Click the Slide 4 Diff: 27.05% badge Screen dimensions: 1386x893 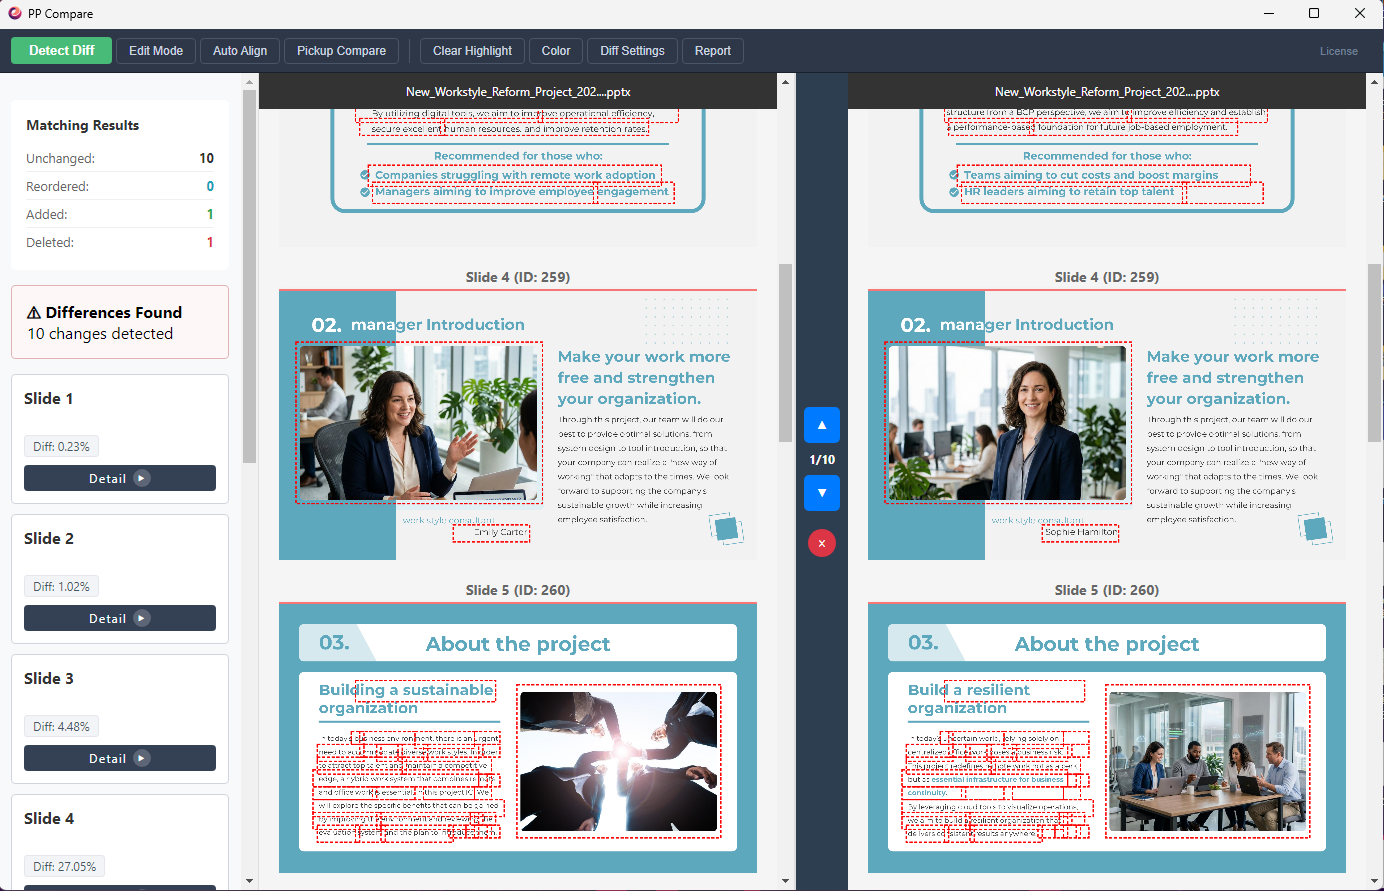point(64,867)
